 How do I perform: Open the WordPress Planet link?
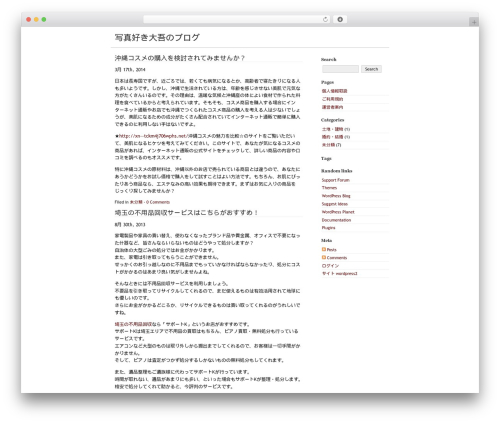(338, 212)
